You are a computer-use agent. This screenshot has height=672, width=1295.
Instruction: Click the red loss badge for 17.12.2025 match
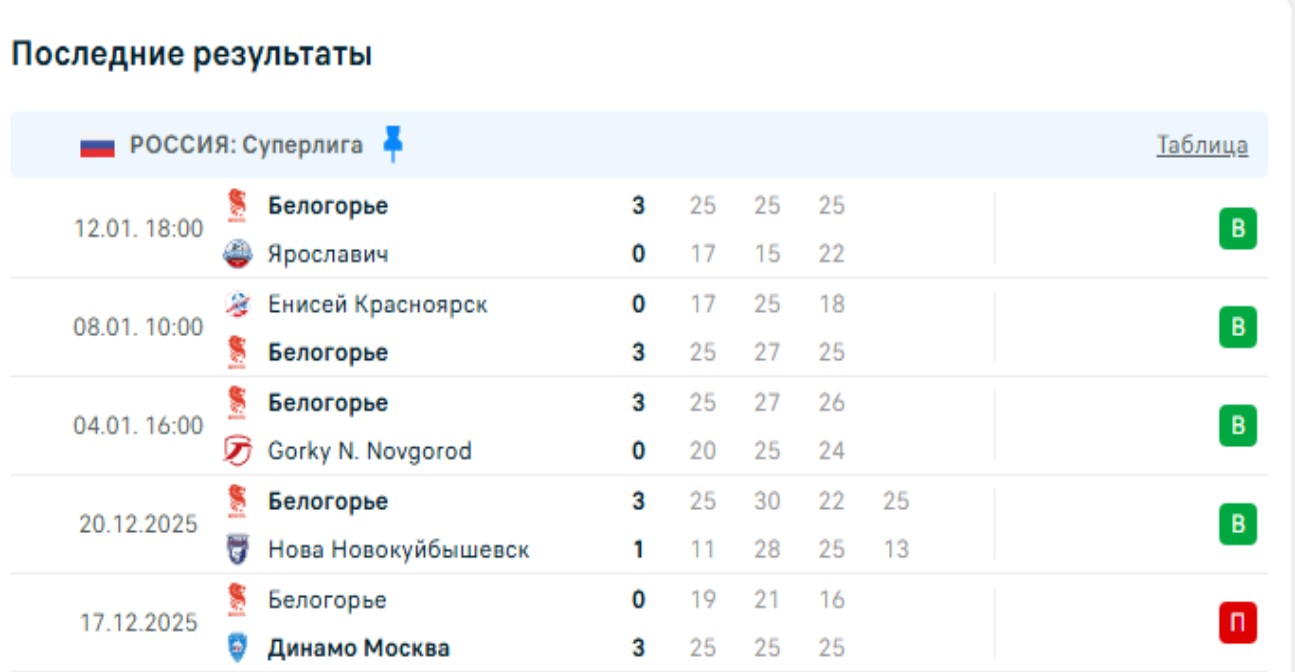[1237, 623]
